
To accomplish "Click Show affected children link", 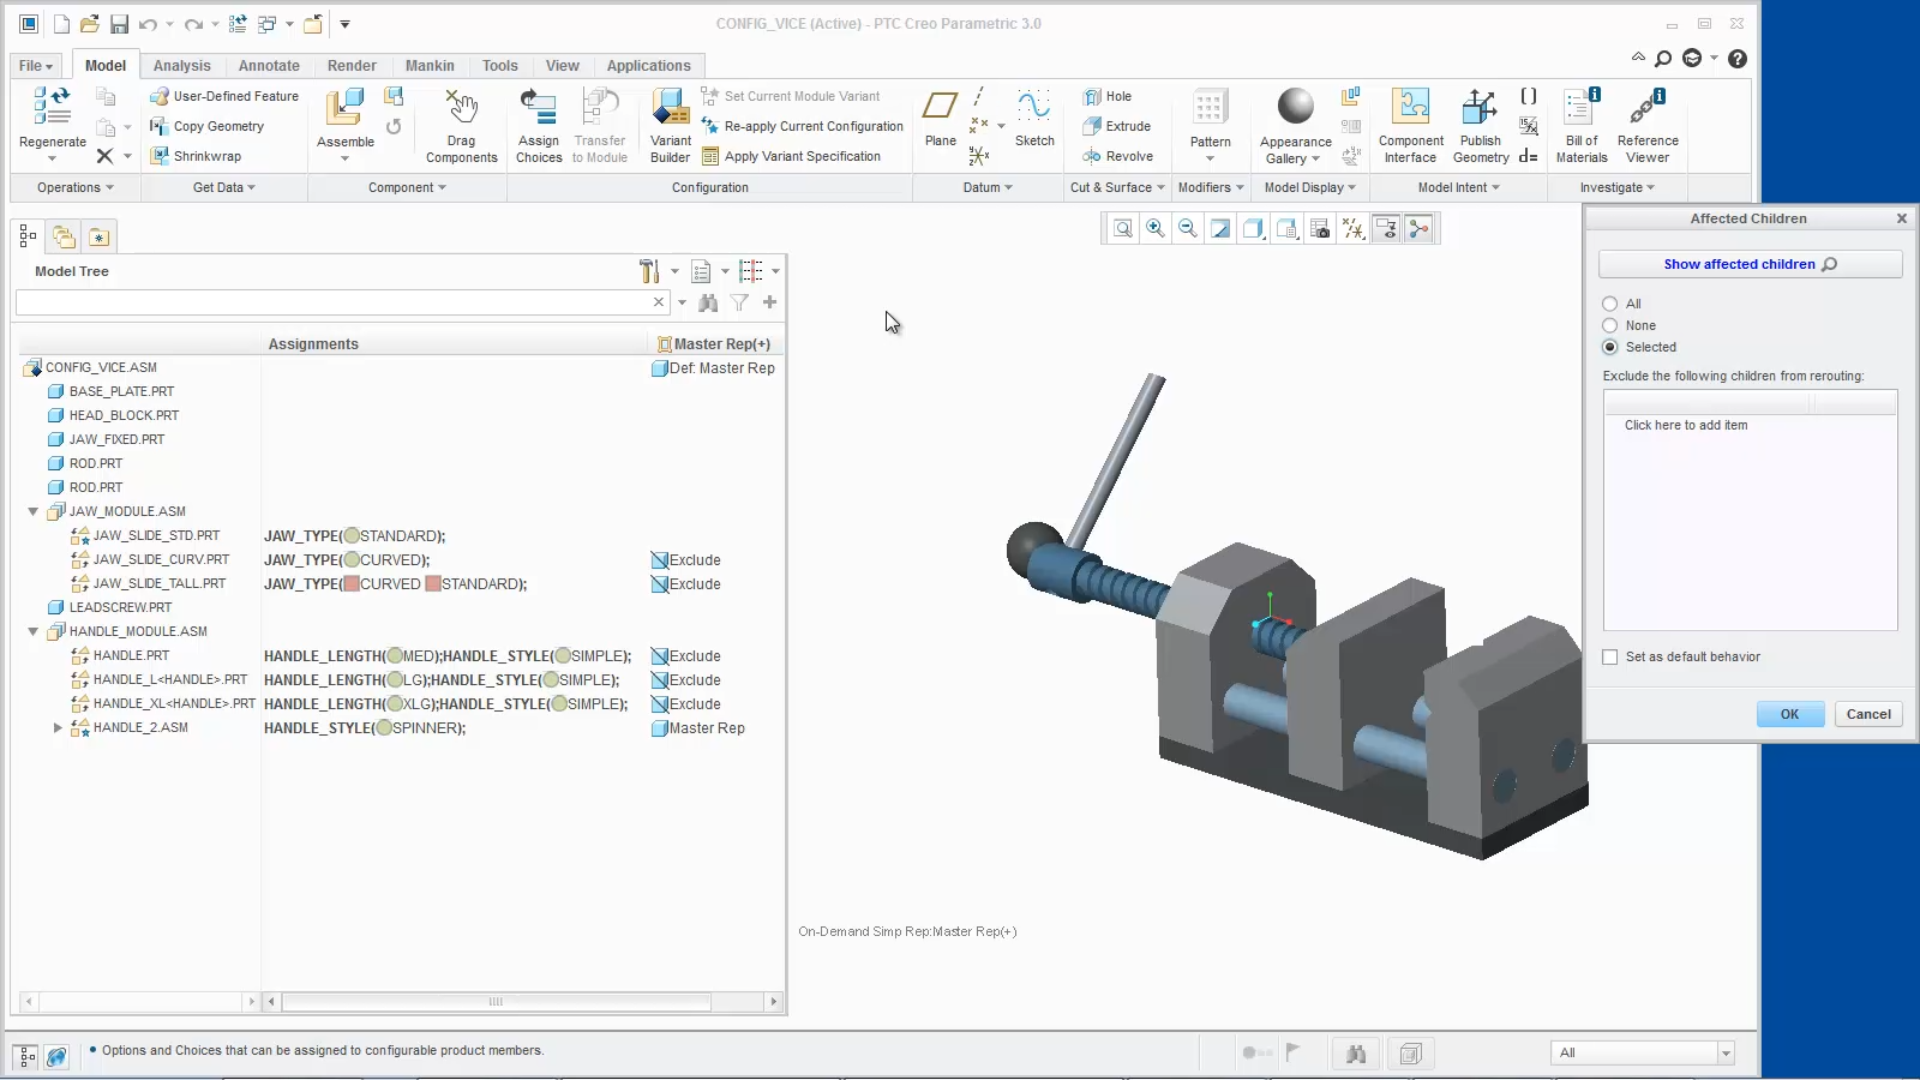I will tap(1740, 263).
